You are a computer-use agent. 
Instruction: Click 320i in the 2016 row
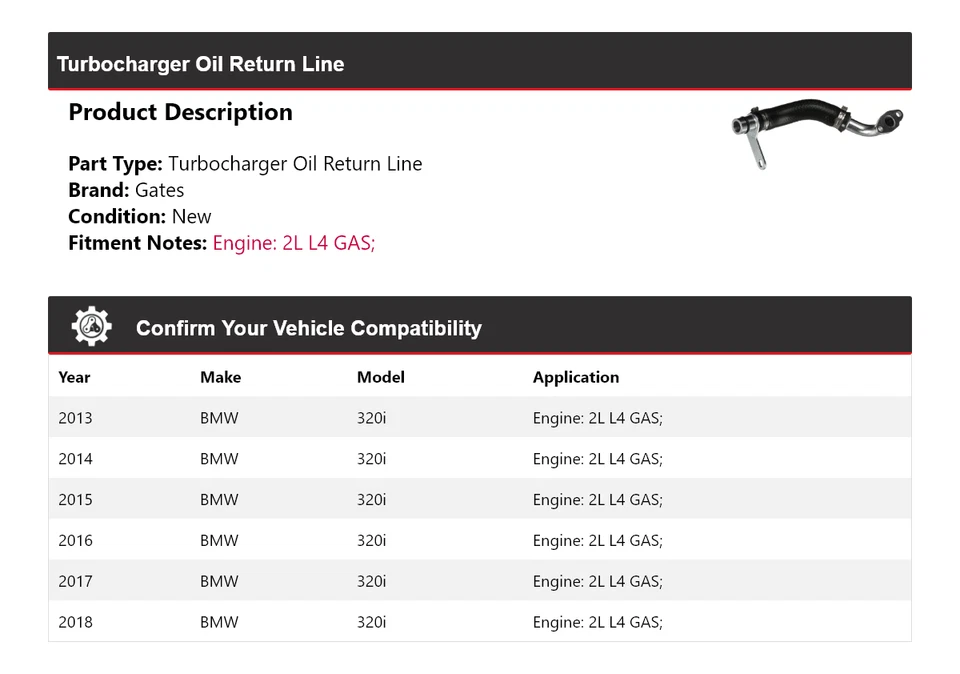pos(371,541)
